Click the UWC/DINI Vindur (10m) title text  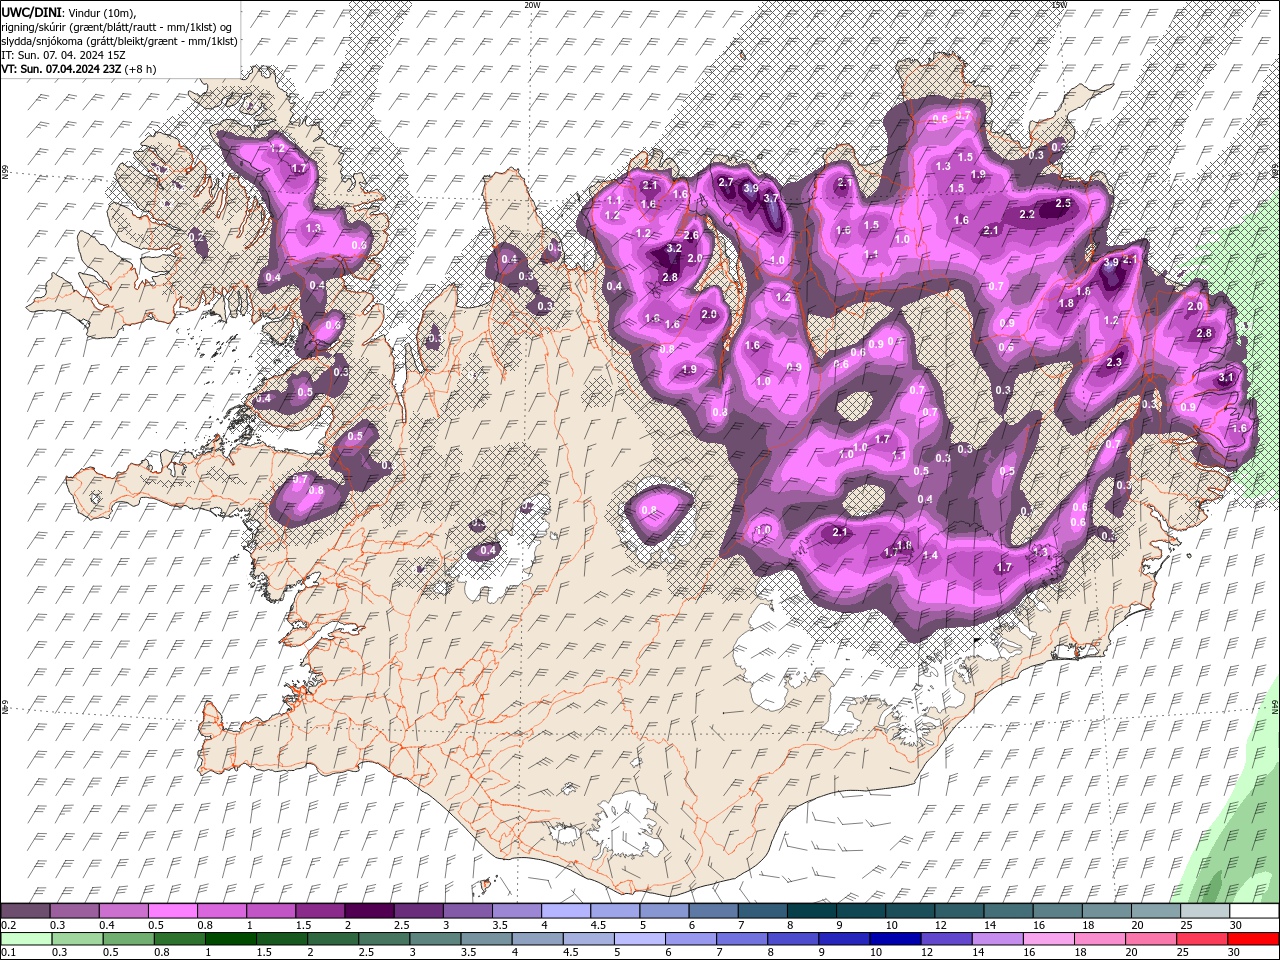click(68, 11)
